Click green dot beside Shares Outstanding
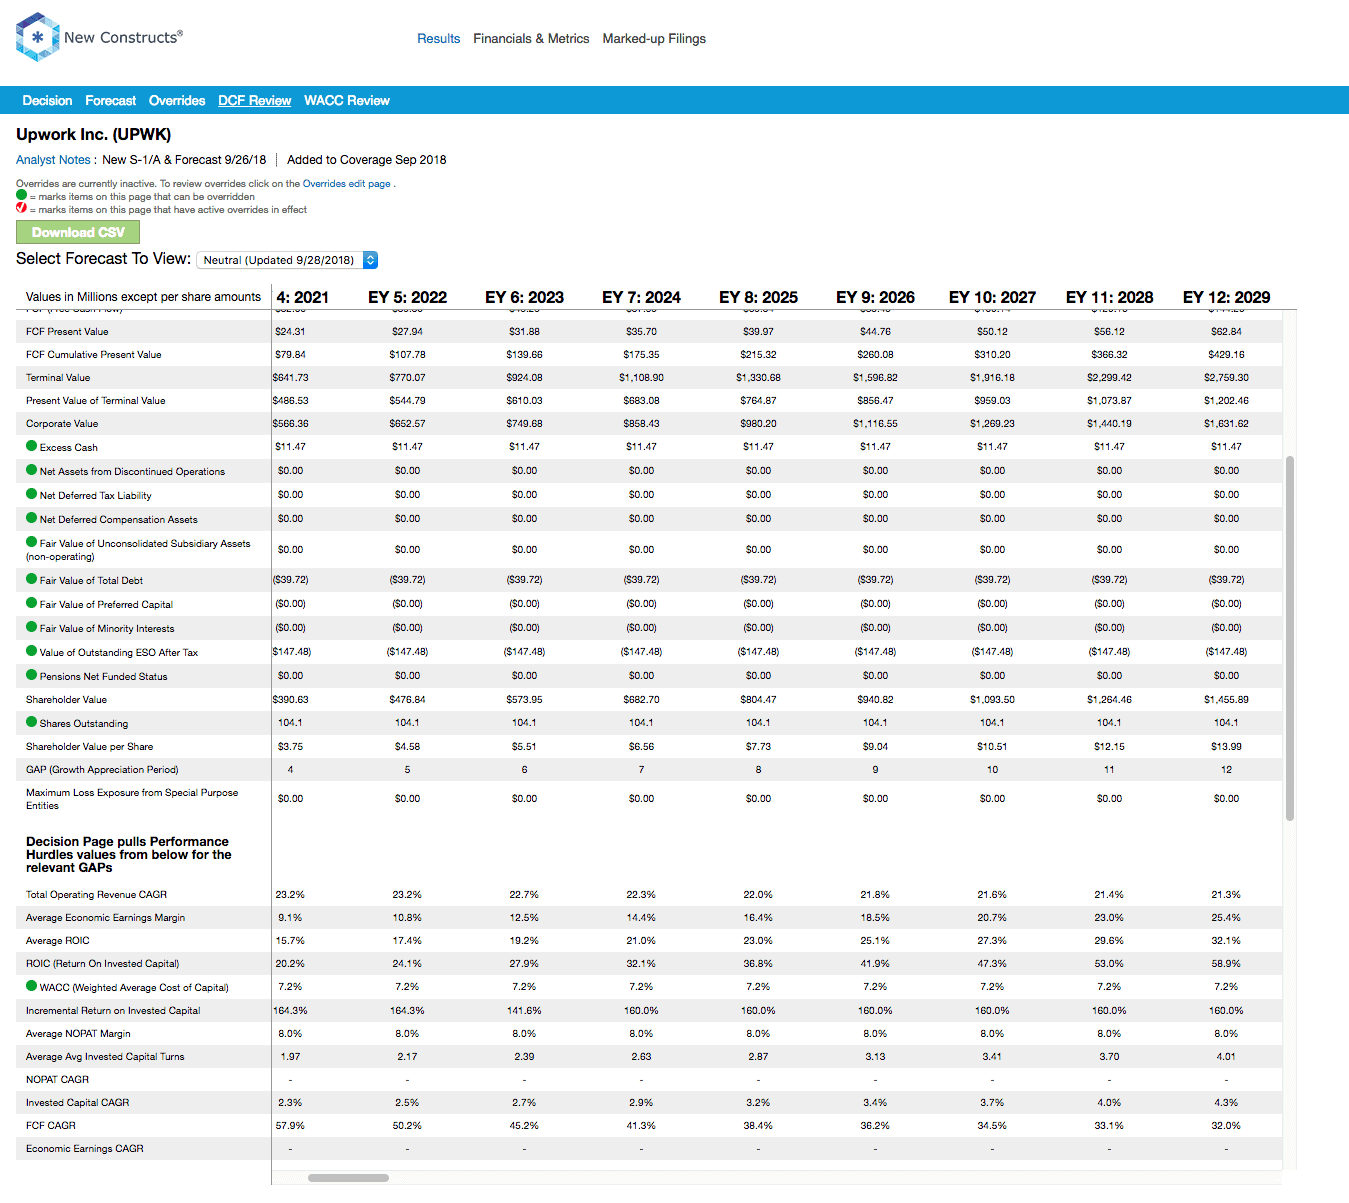 [31, 722]
